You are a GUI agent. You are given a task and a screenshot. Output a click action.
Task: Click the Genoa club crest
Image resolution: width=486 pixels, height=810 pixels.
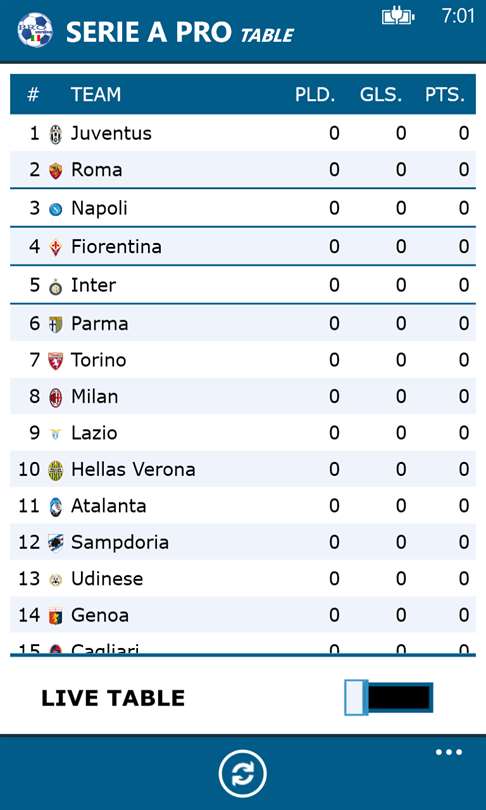56,616
